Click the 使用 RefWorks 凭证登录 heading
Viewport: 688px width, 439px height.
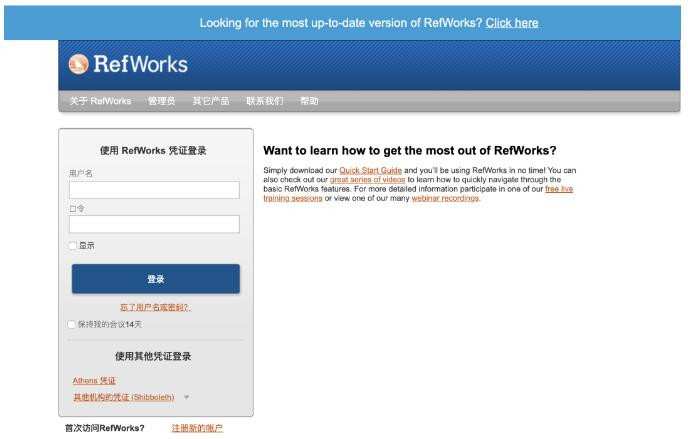click(x=153, y=150)
